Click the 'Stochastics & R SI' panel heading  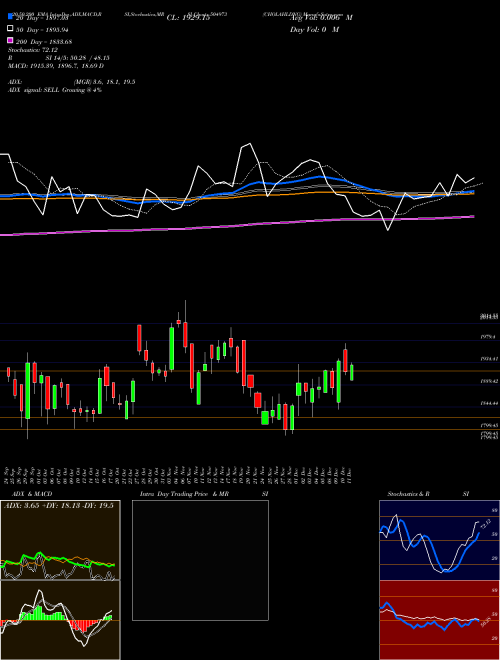428,494
